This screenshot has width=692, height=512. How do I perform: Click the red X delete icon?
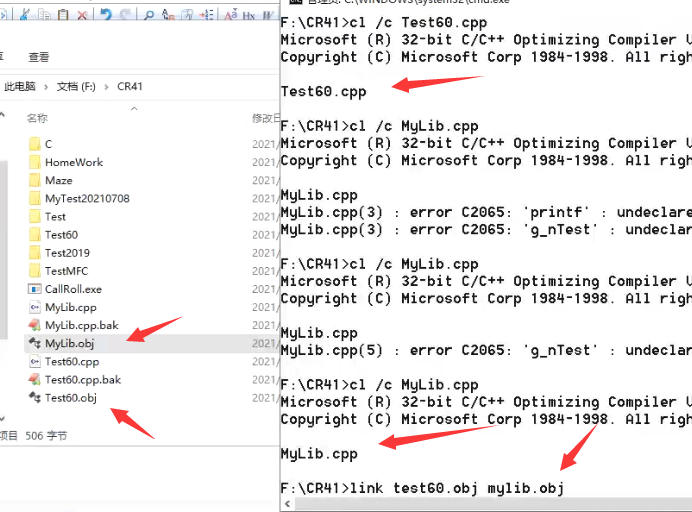[82, 14]
